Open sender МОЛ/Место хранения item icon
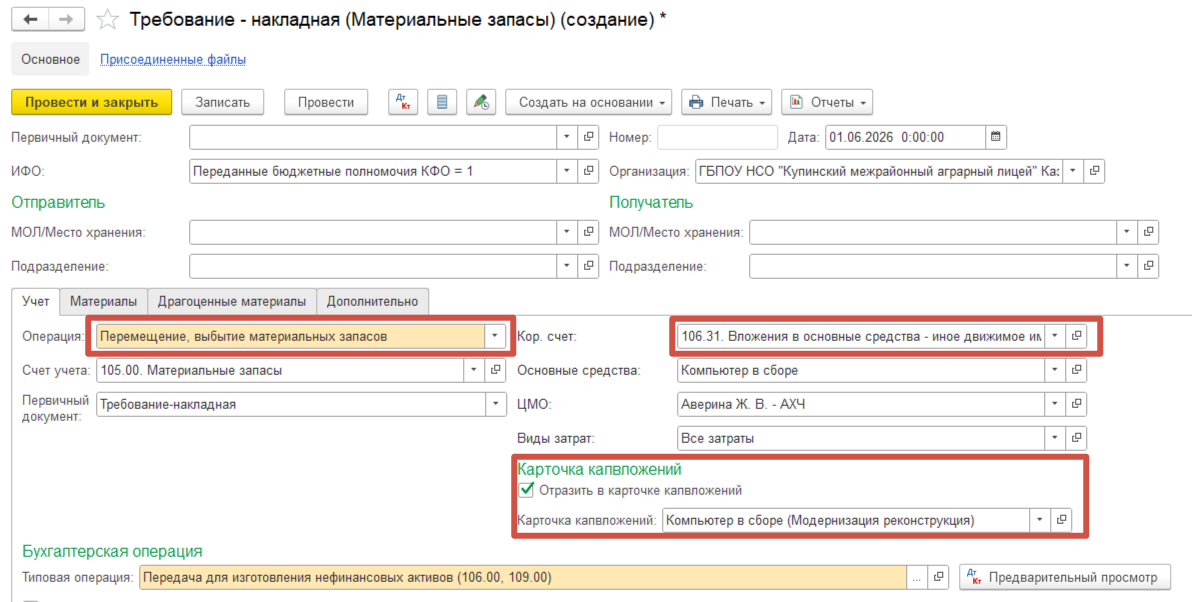This screenshot has height=602, width=1192. click(x=588, y=233)
